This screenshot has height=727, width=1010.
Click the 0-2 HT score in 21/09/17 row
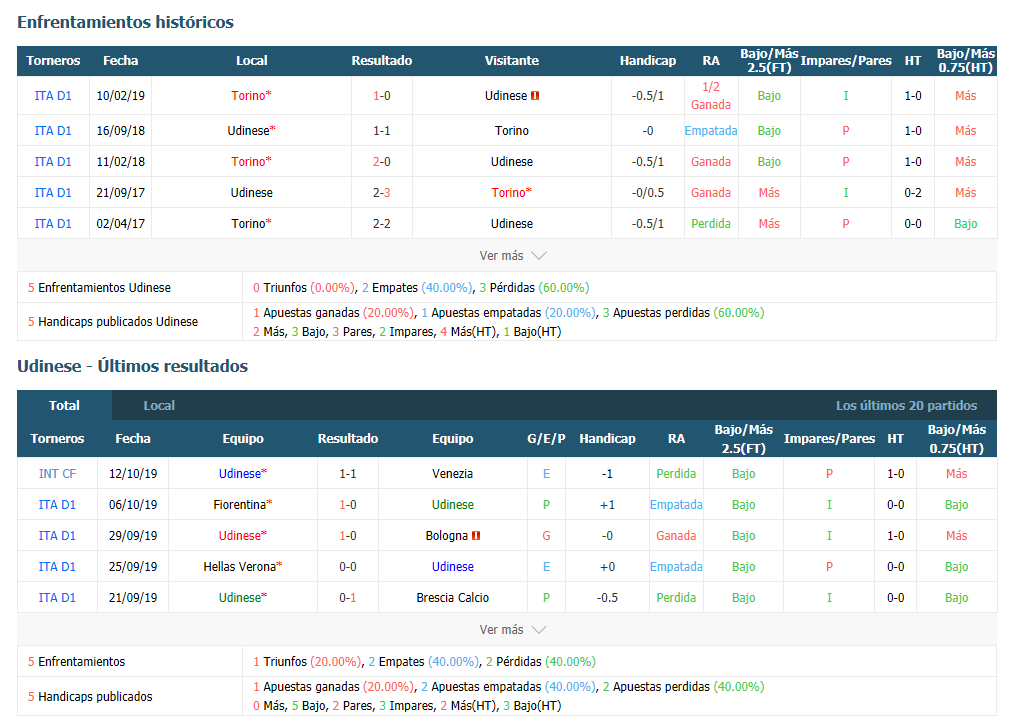[913, 193]
